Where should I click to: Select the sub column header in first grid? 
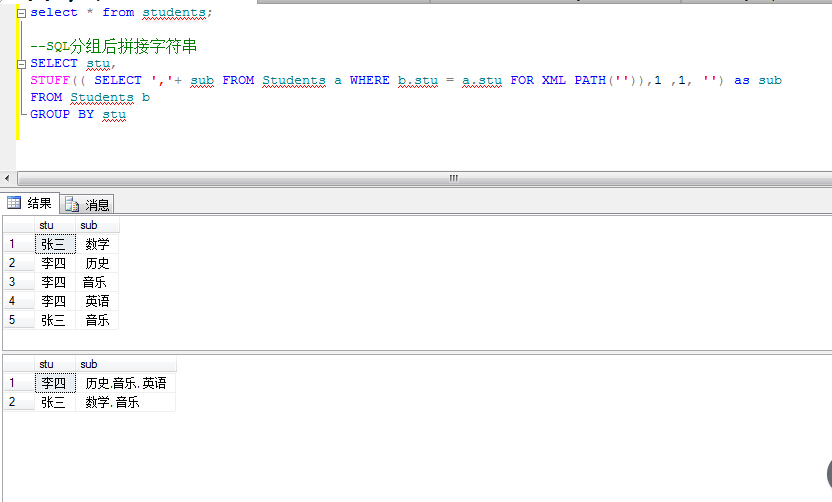(98, 225)
